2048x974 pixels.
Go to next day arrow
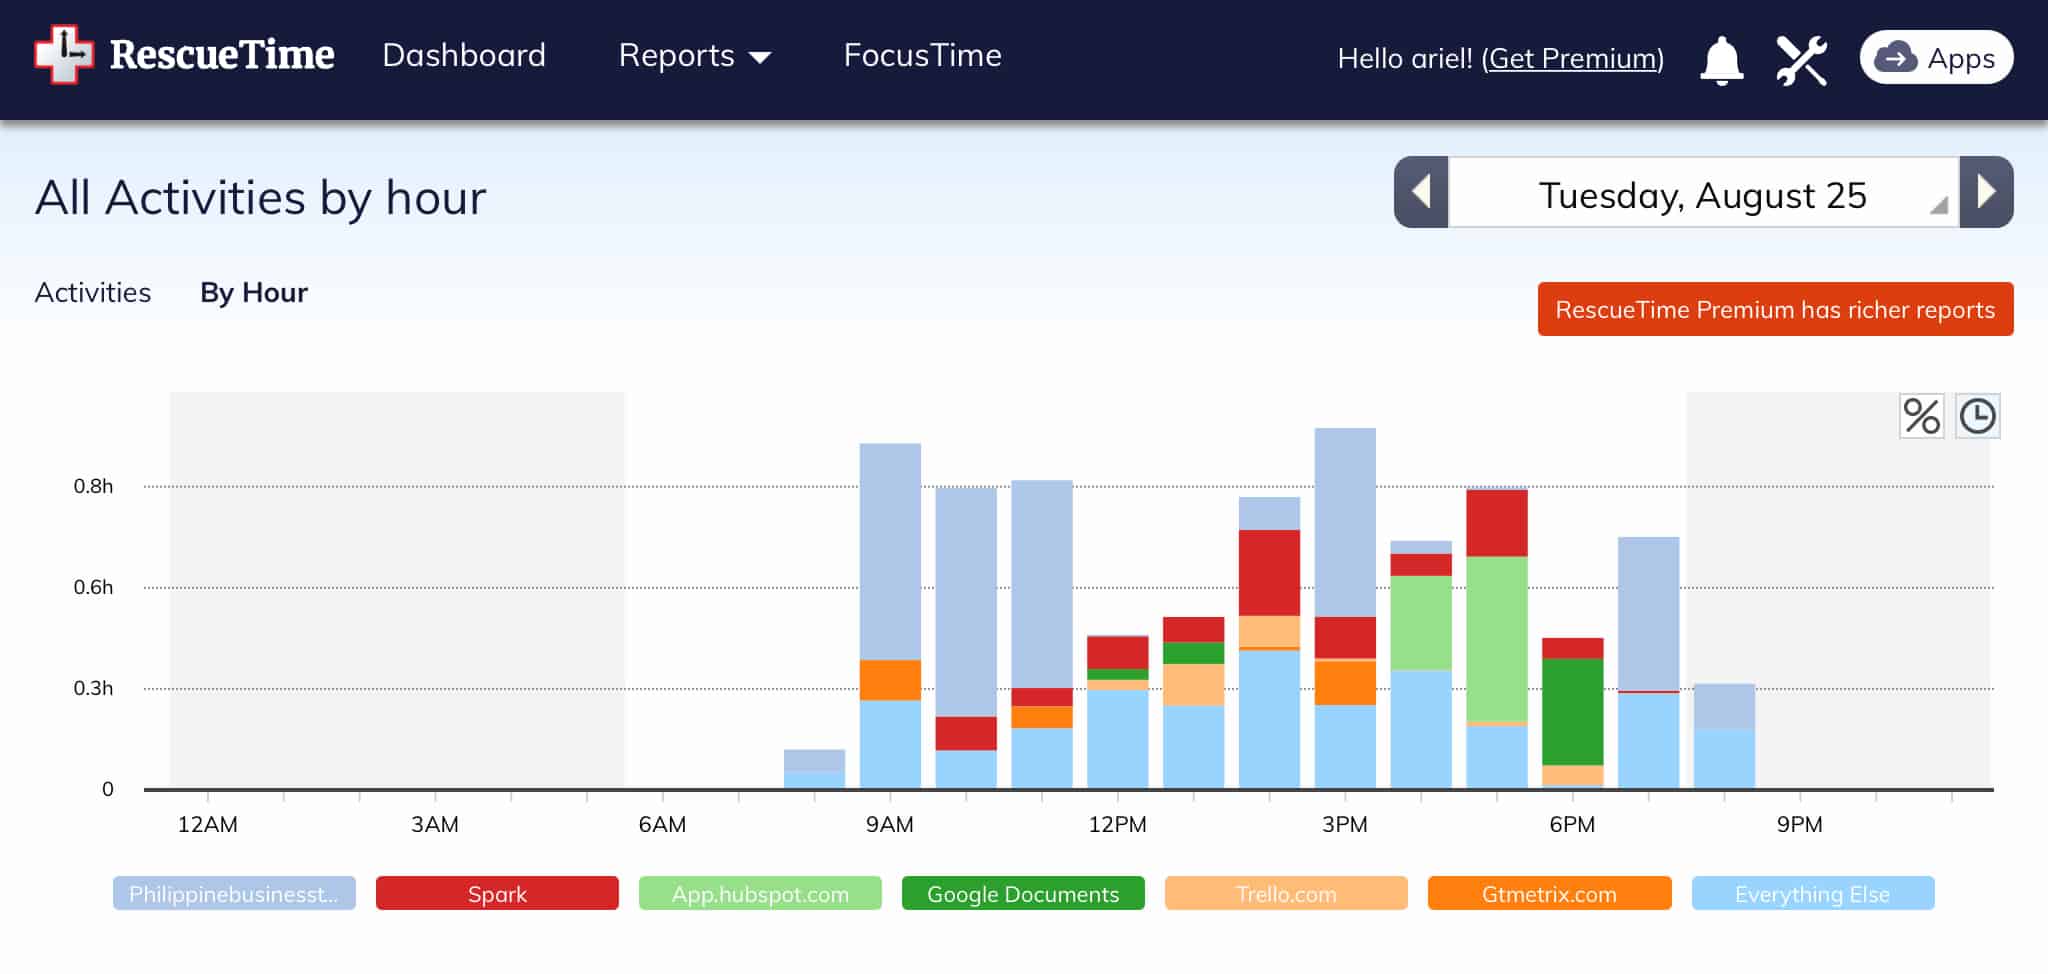pyautogui.click(x=1986, y=192)
